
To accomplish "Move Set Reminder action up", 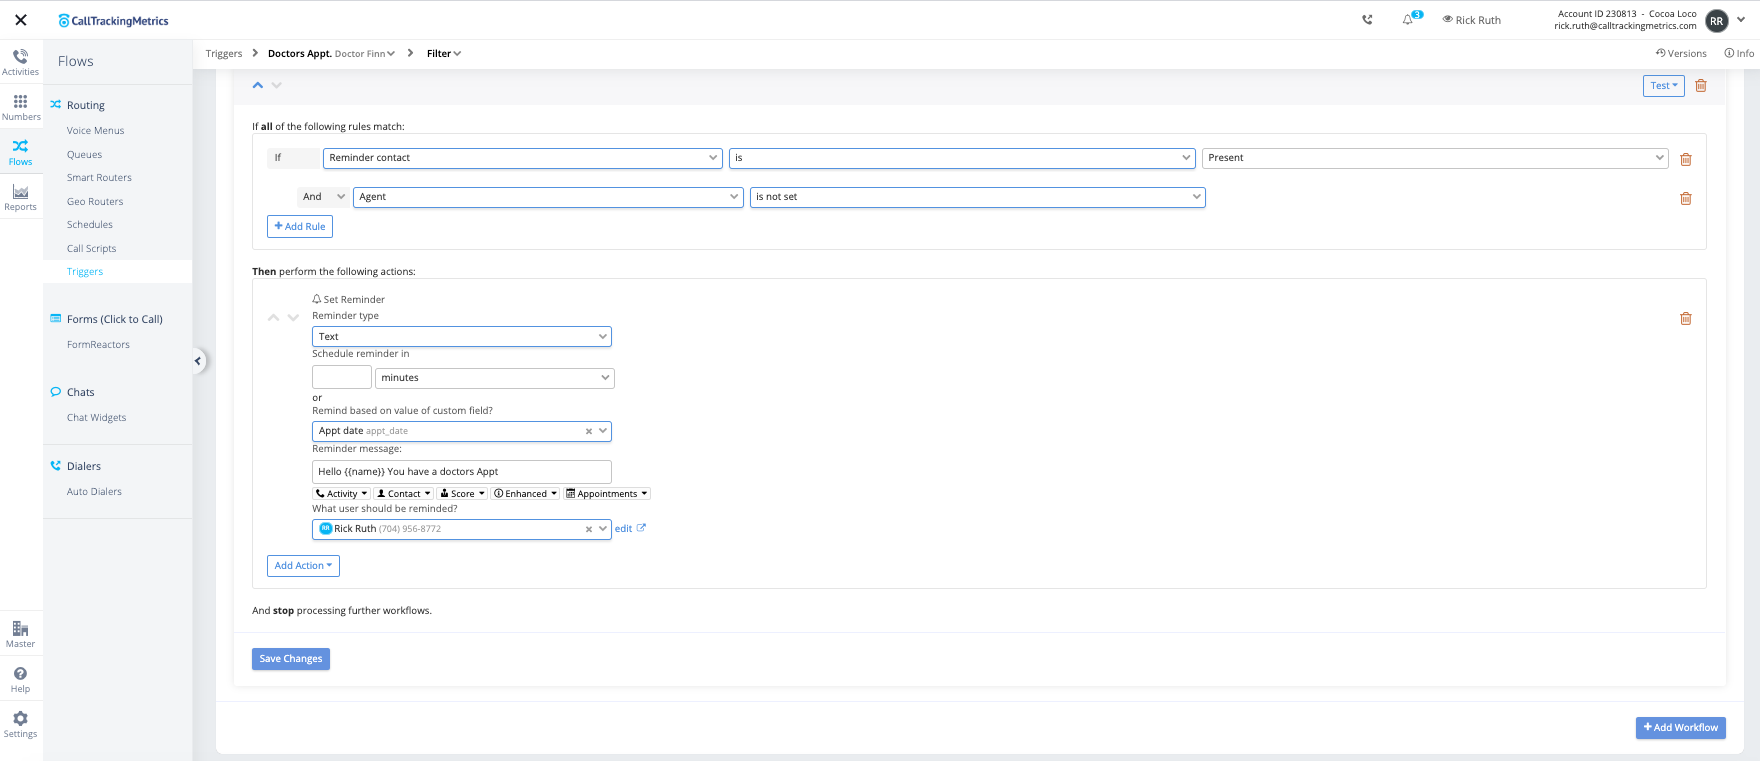I will pyautogui.click(x=273, y=318).
